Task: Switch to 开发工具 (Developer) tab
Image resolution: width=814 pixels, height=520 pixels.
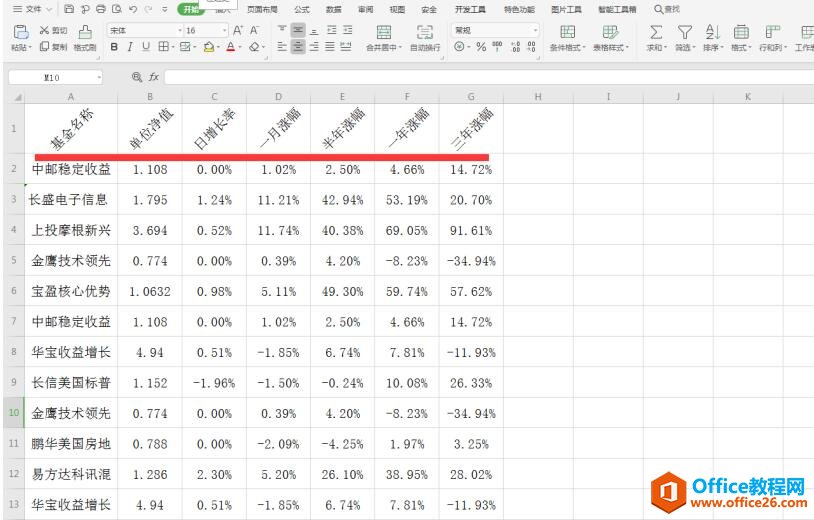Action: coord(470,9)
